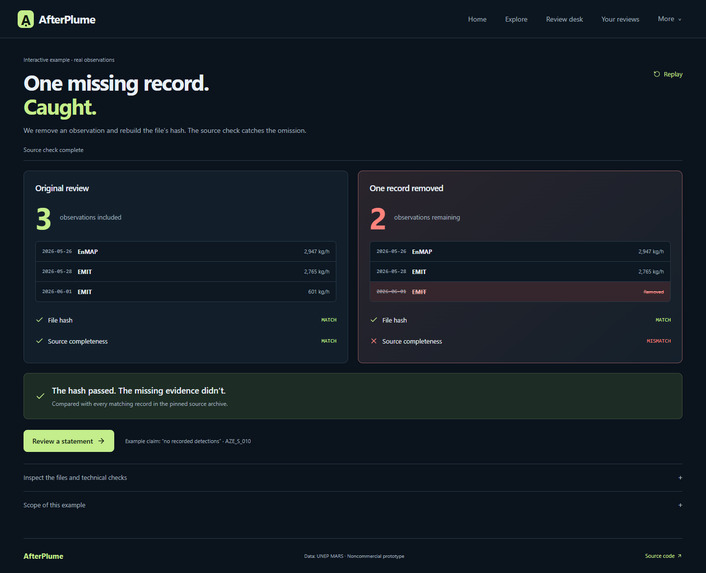Select the EMIT 601 kg/h row in Original review

click(186, 292)
